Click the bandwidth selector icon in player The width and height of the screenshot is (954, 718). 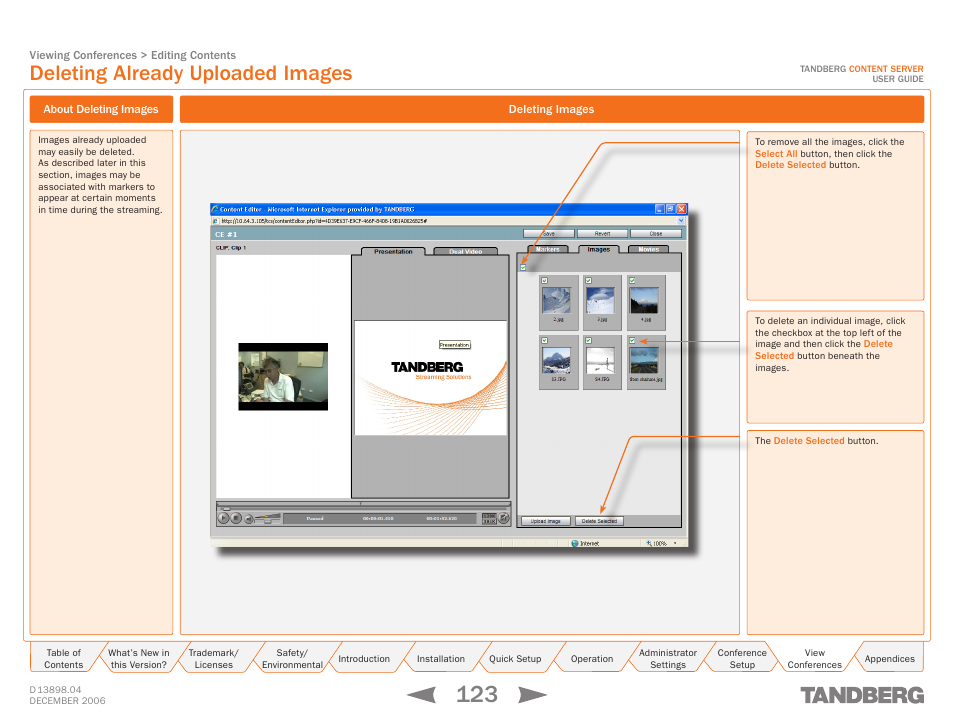click(489, 518)
